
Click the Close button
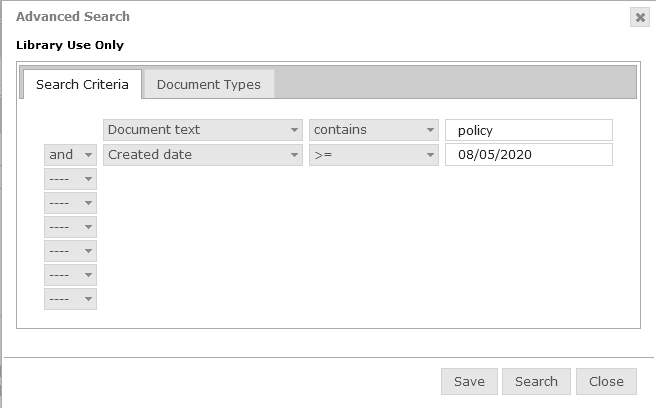click(606, 381)
